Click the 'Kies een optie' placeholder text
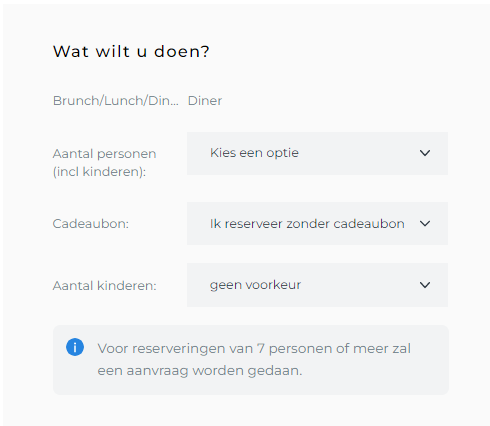Image resolution: width=490 pixels, height=426 pixels. tap(254, 153)
